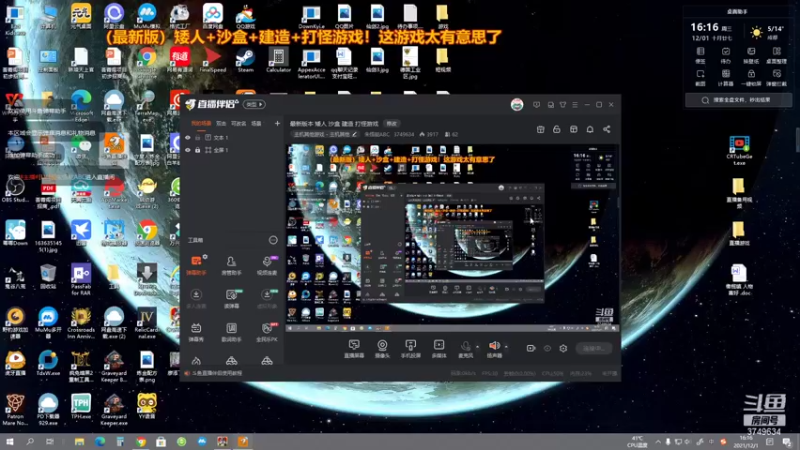The height and width of the screenshot is (450, 800).
Task: Open Steam desktop shortcut
Action: pos(245,61)
